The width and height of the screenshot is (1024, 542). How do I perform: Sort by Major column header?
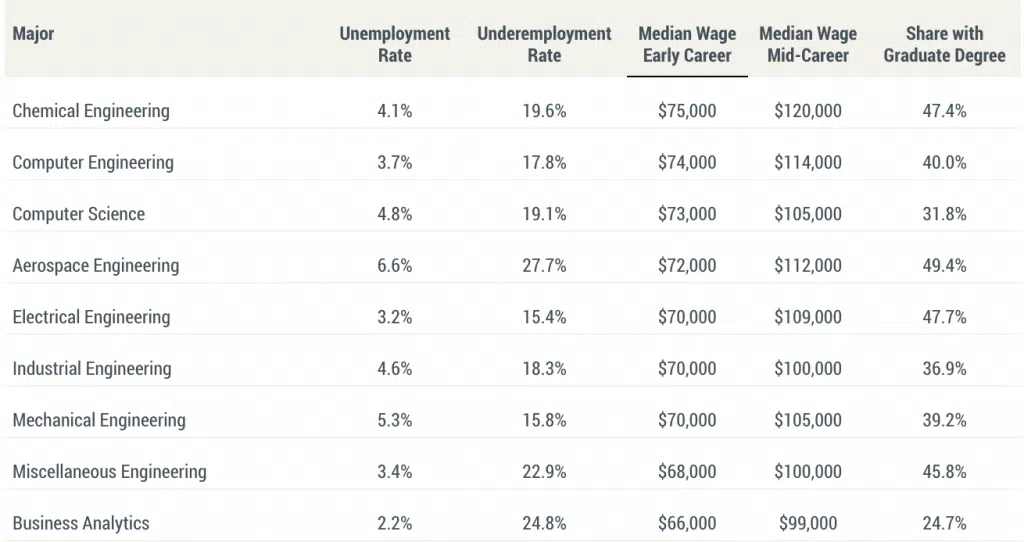coord(33,34)
